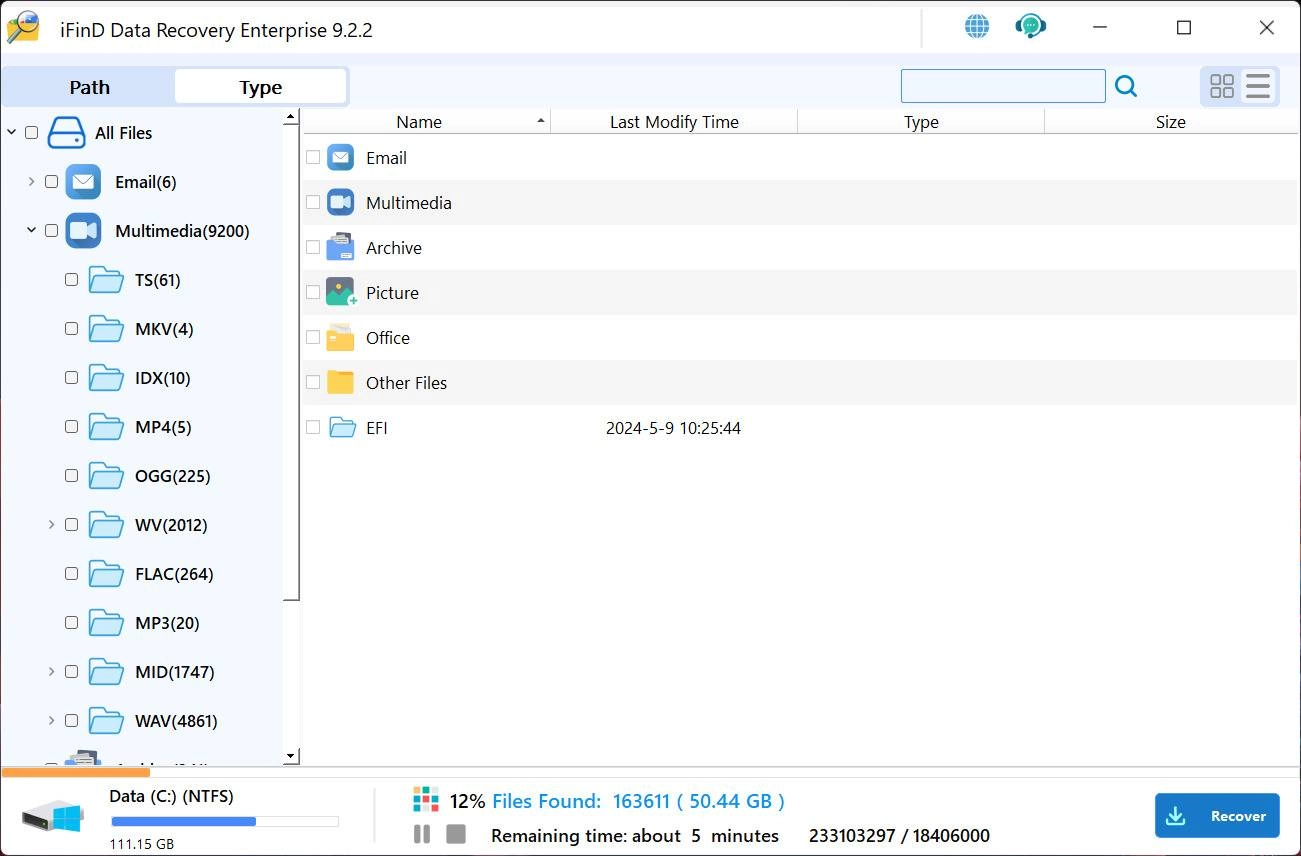Collapse the Multimedia(9200) node
The width and height of the screenshot is (1301, 856).
tap(31, 231)
